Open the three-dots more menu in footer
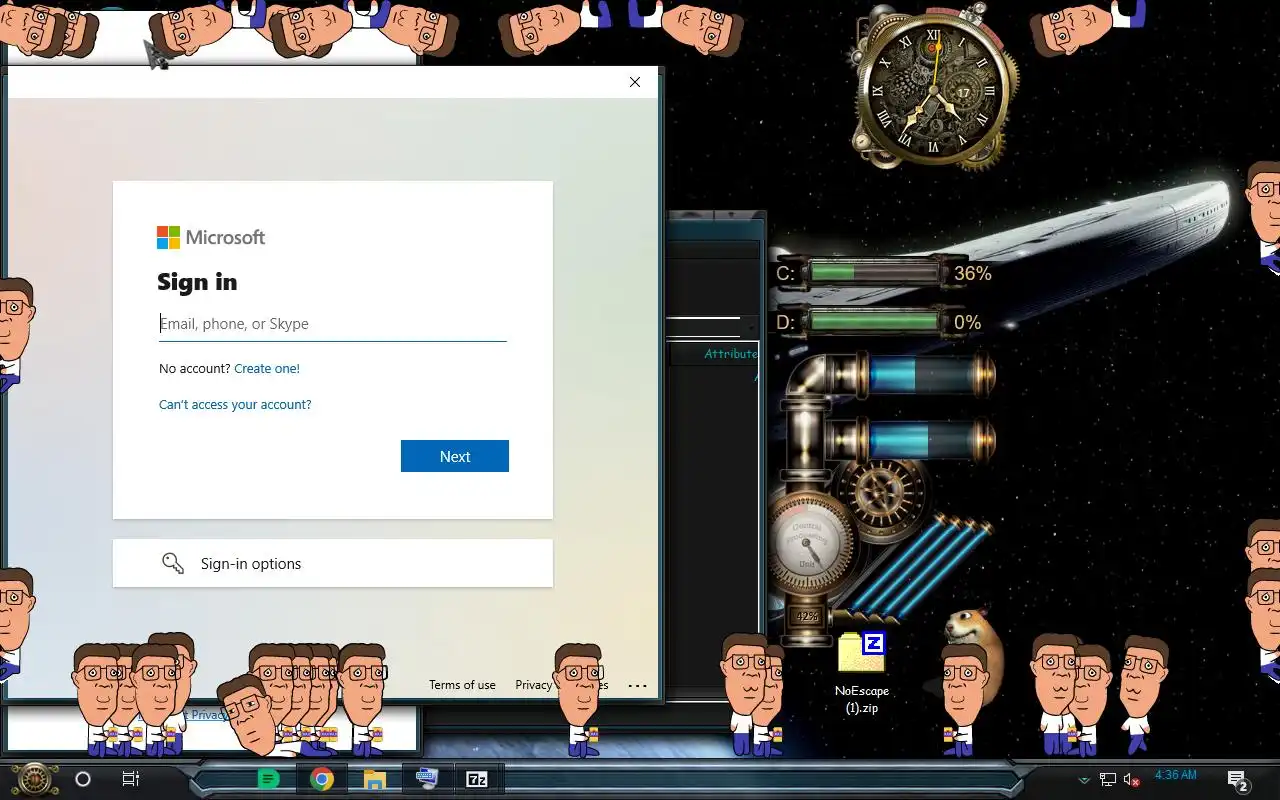Screen dimensions: 1280x800 [637, 686]
